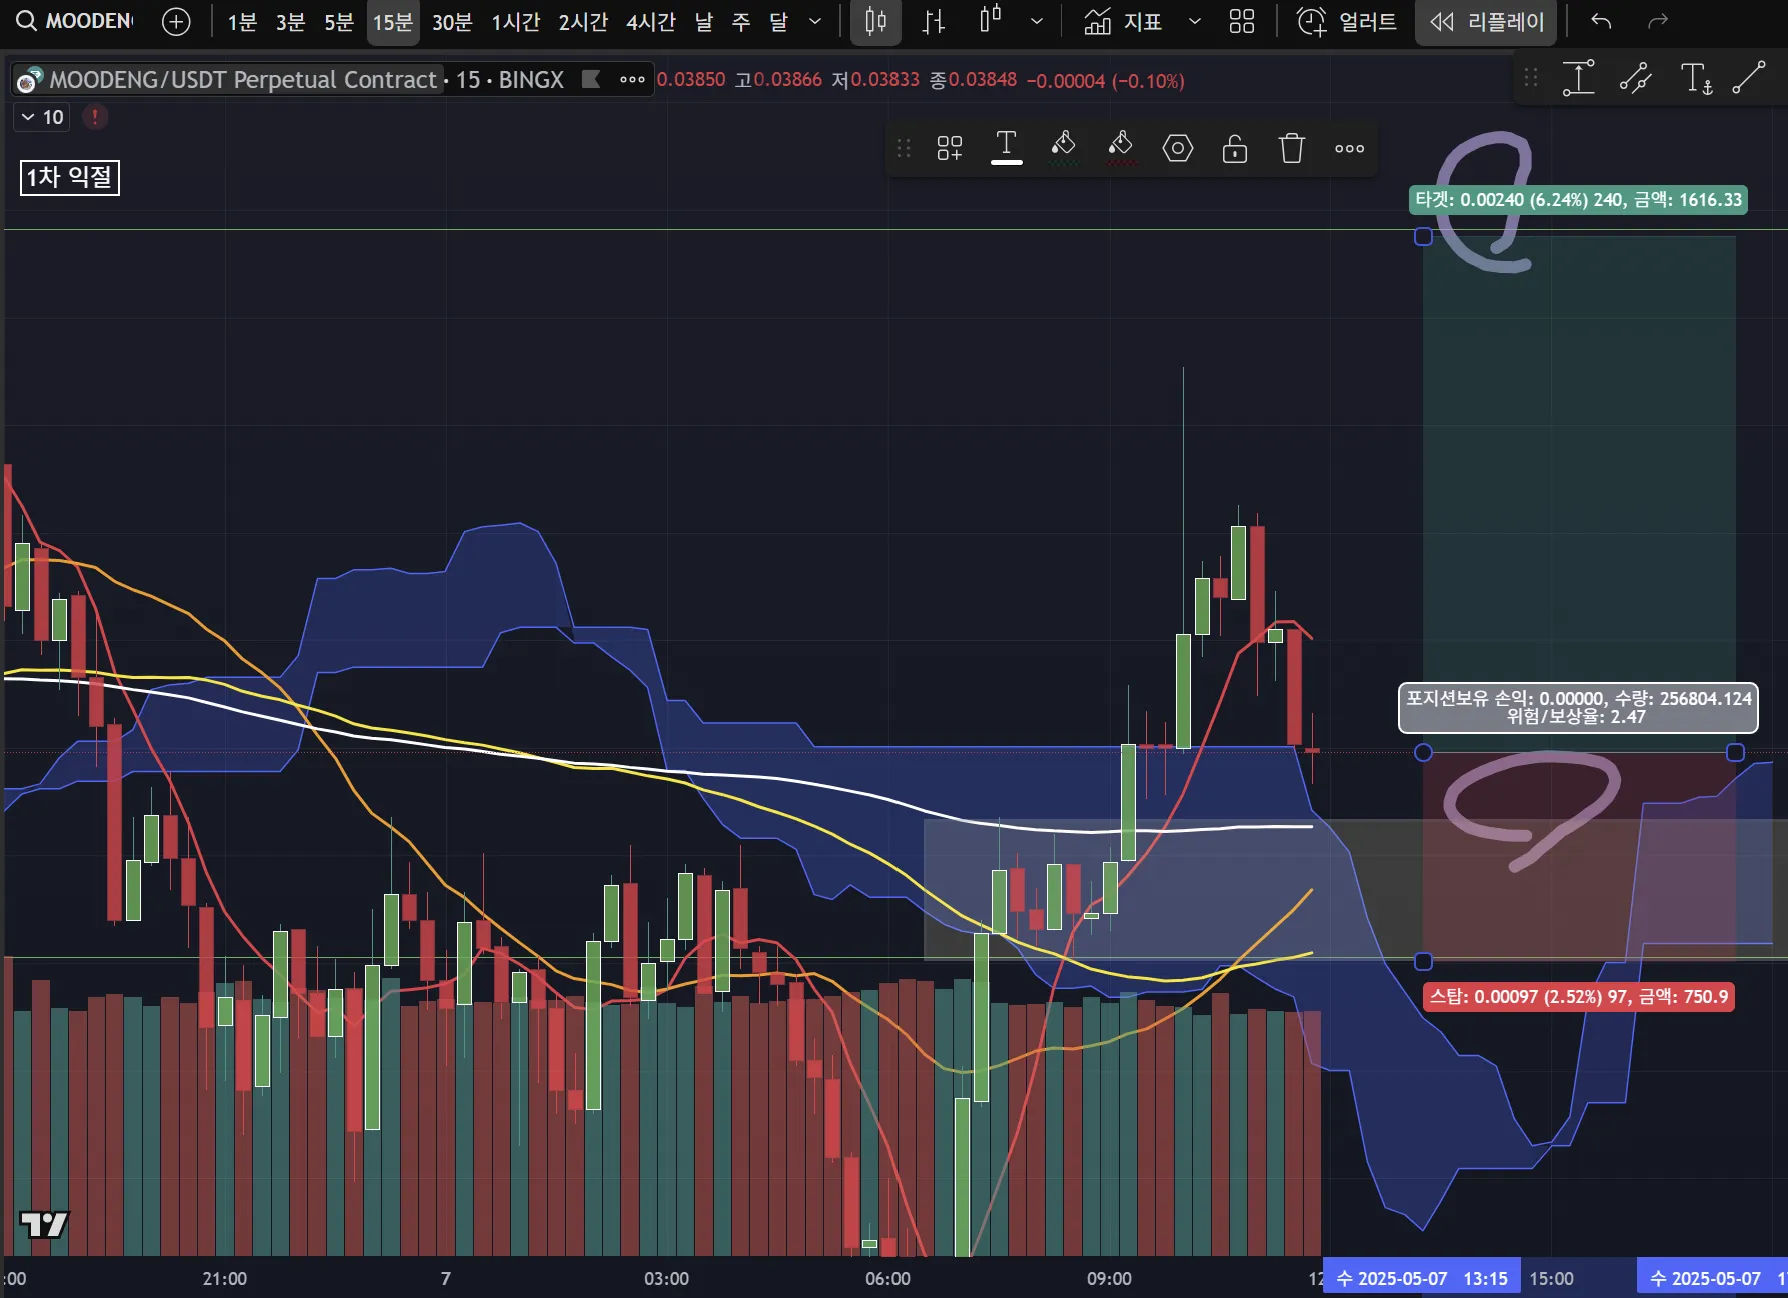Select the text note T tool in favorites bar
1788x1298 pixels.
point(1696,77)
